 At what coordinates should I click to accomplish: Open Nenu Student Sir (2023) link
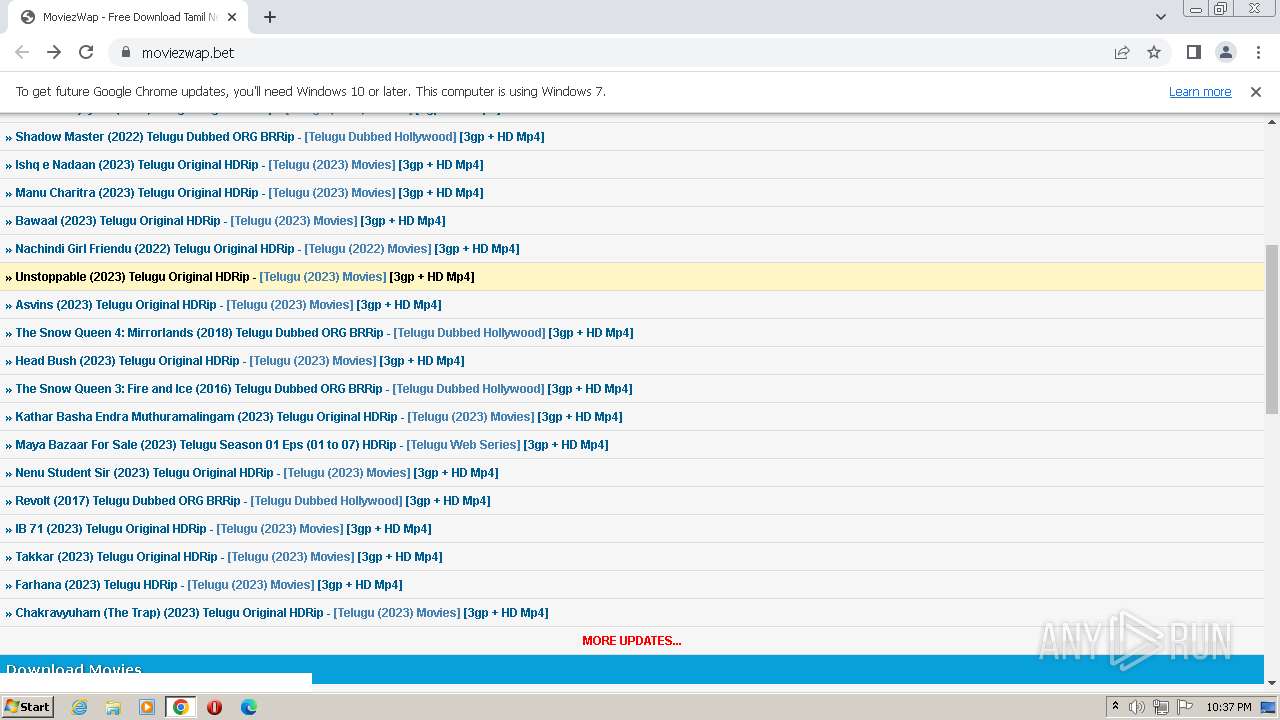pos(144,473)
